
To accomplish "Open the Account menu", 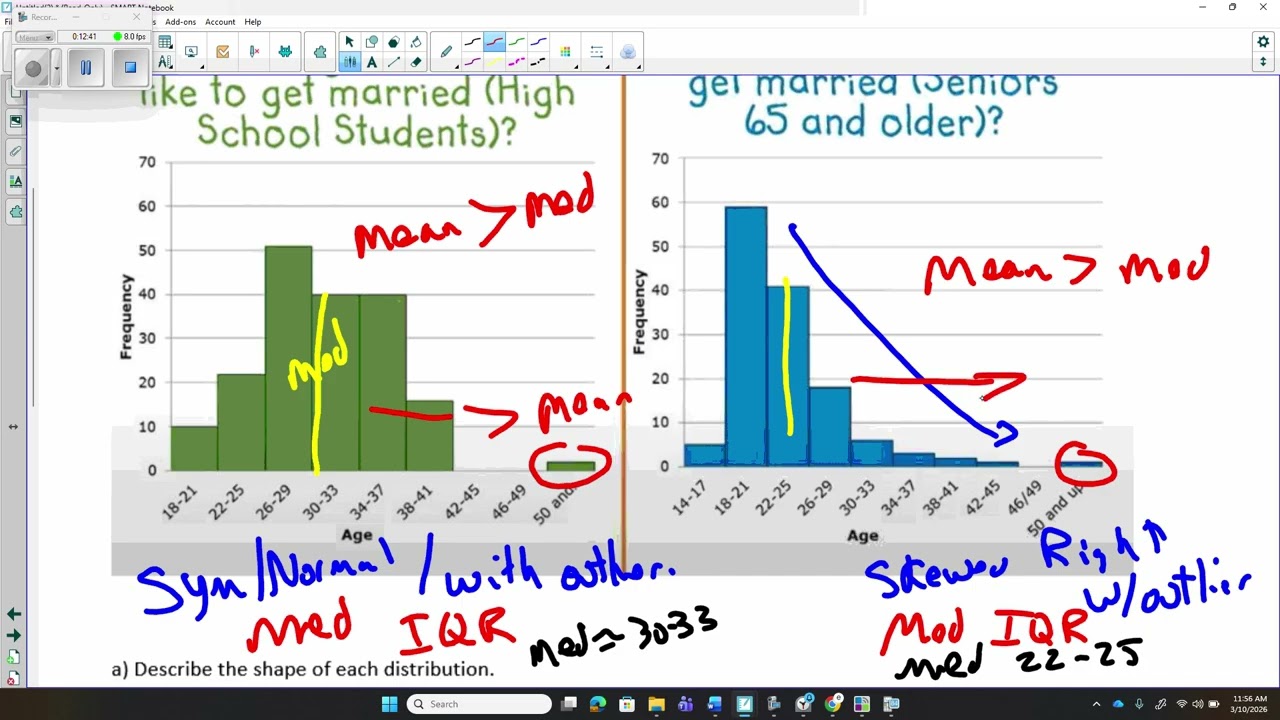I will (x=220, y=22).
